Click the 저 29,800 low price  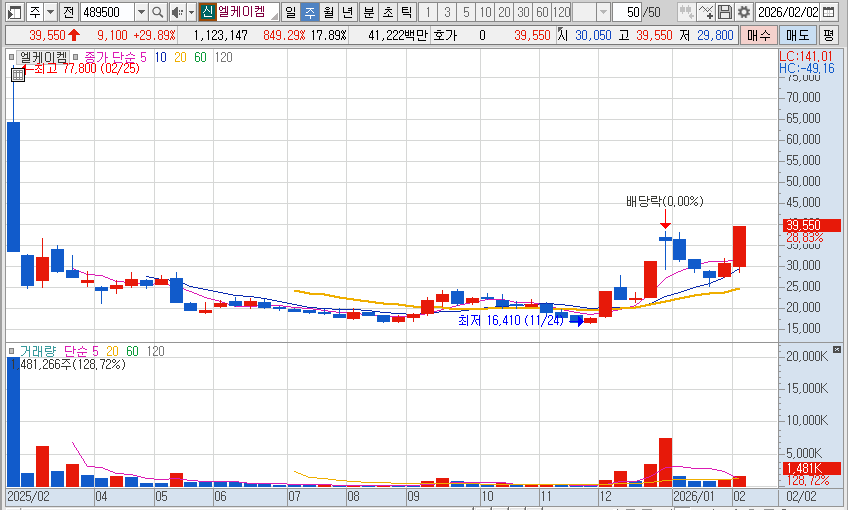pyautogui.click(x=706, y=36)
